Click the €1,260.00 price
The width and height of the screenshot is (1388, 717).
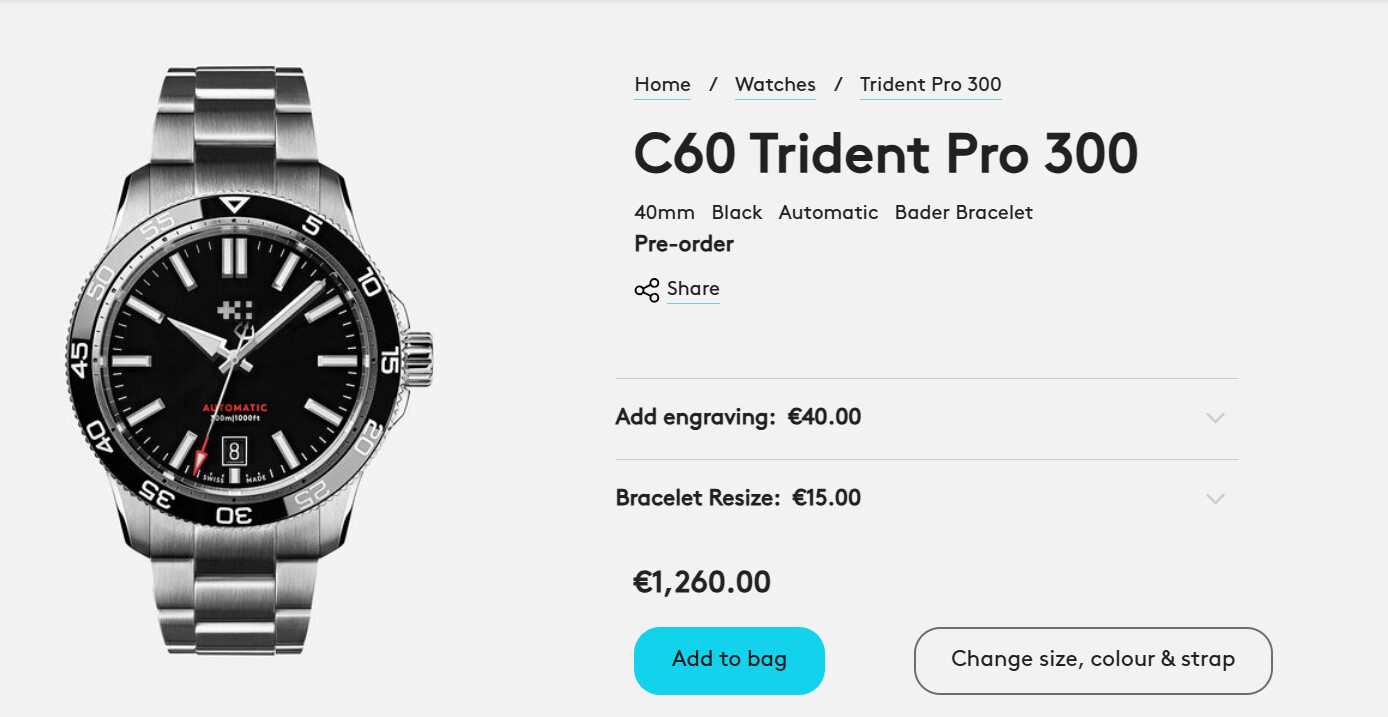point(702,582)
